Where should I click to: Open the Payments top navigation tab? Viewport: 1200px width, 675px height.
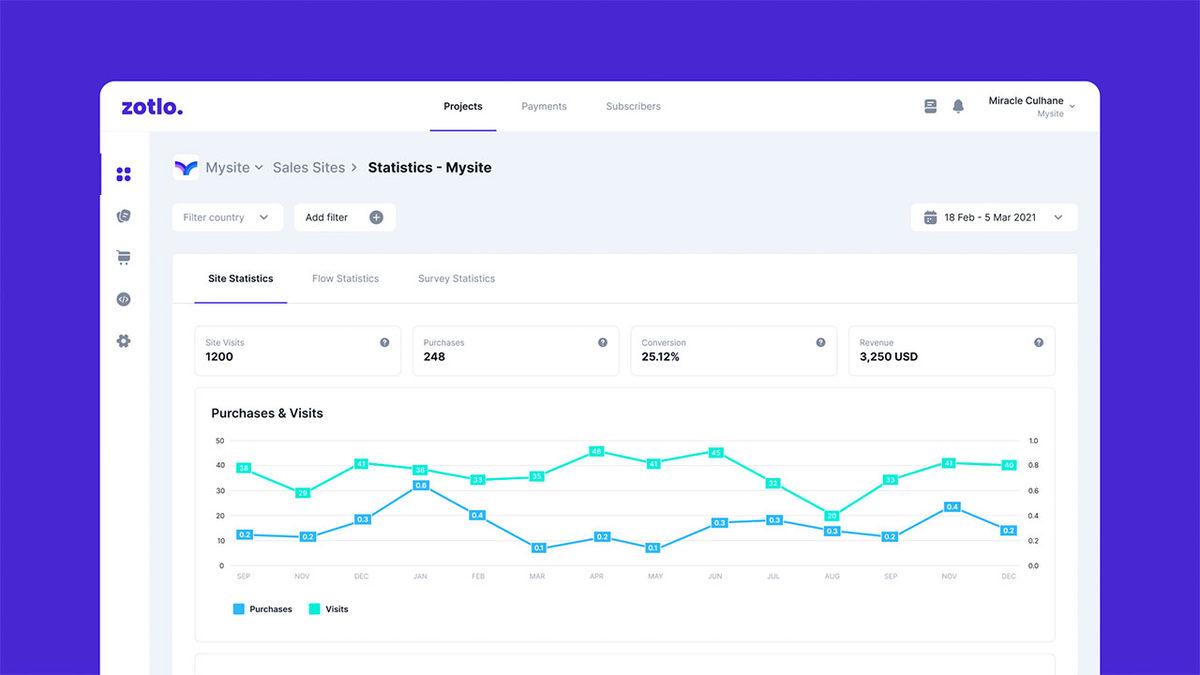point(544,106)
